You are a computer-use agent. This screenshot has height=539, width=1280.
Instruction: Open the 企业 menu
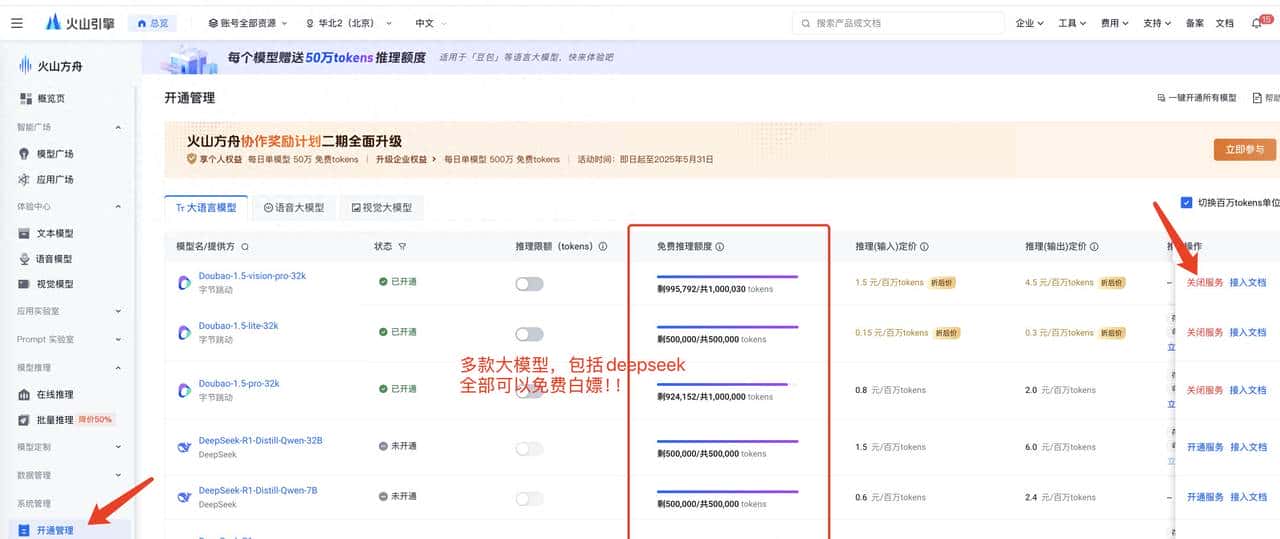[x=1029, y=23]
